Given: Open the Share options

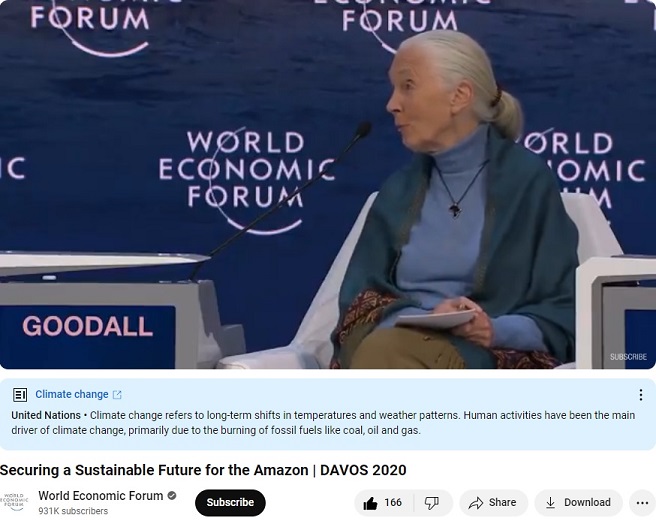Looking at the screenshot, I should tap(493, 503).
